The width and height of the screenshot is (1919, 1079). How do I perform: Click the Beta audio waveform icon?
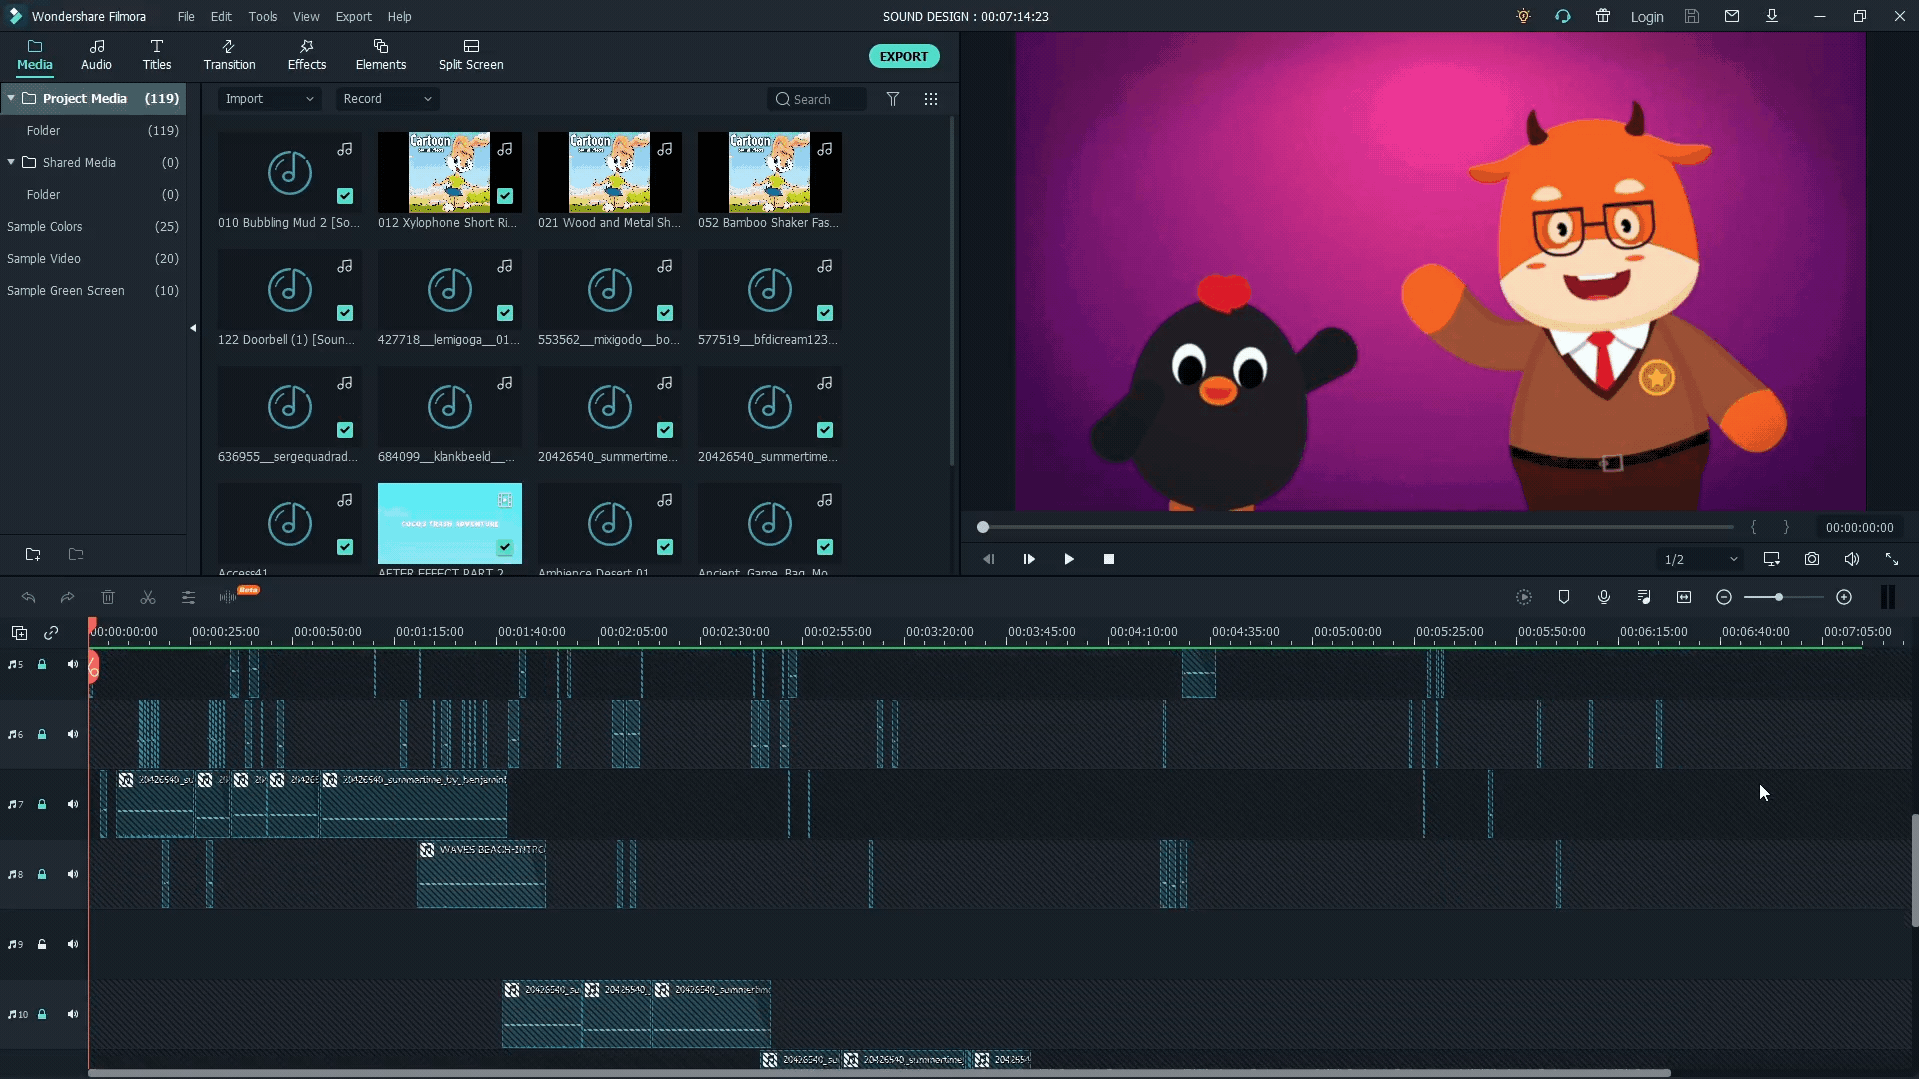228,597
